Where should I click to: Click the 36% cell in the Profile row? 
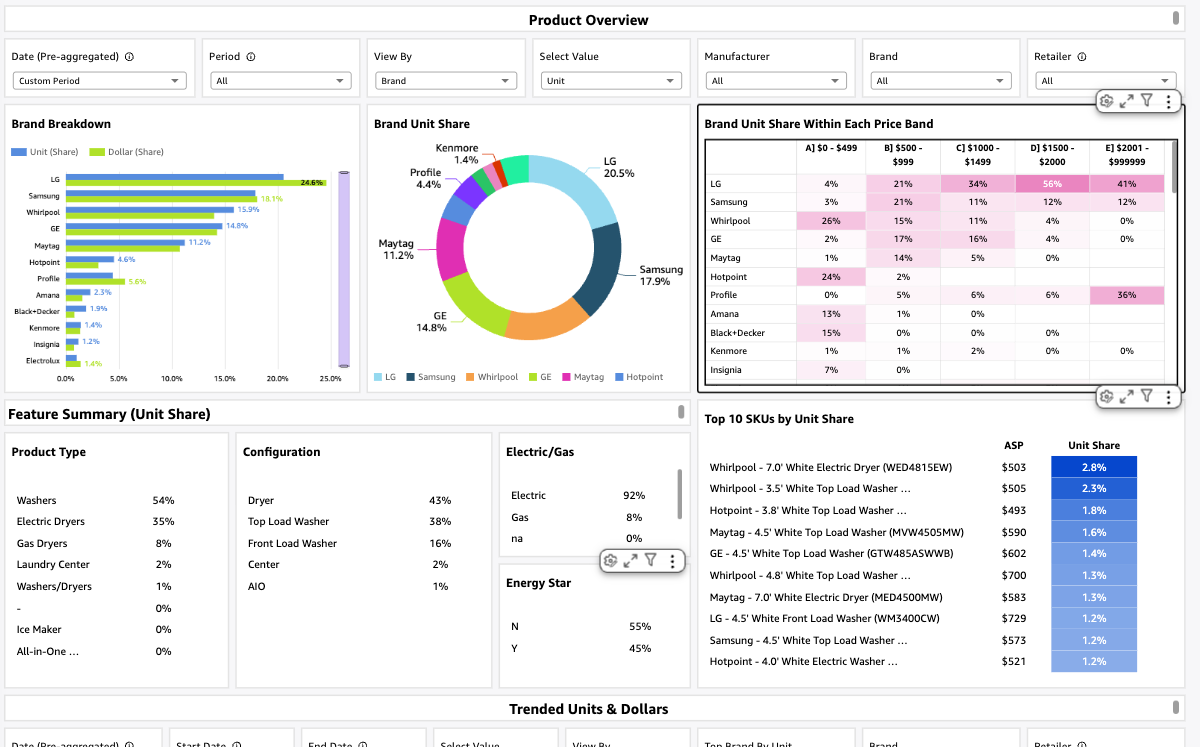1127,295
